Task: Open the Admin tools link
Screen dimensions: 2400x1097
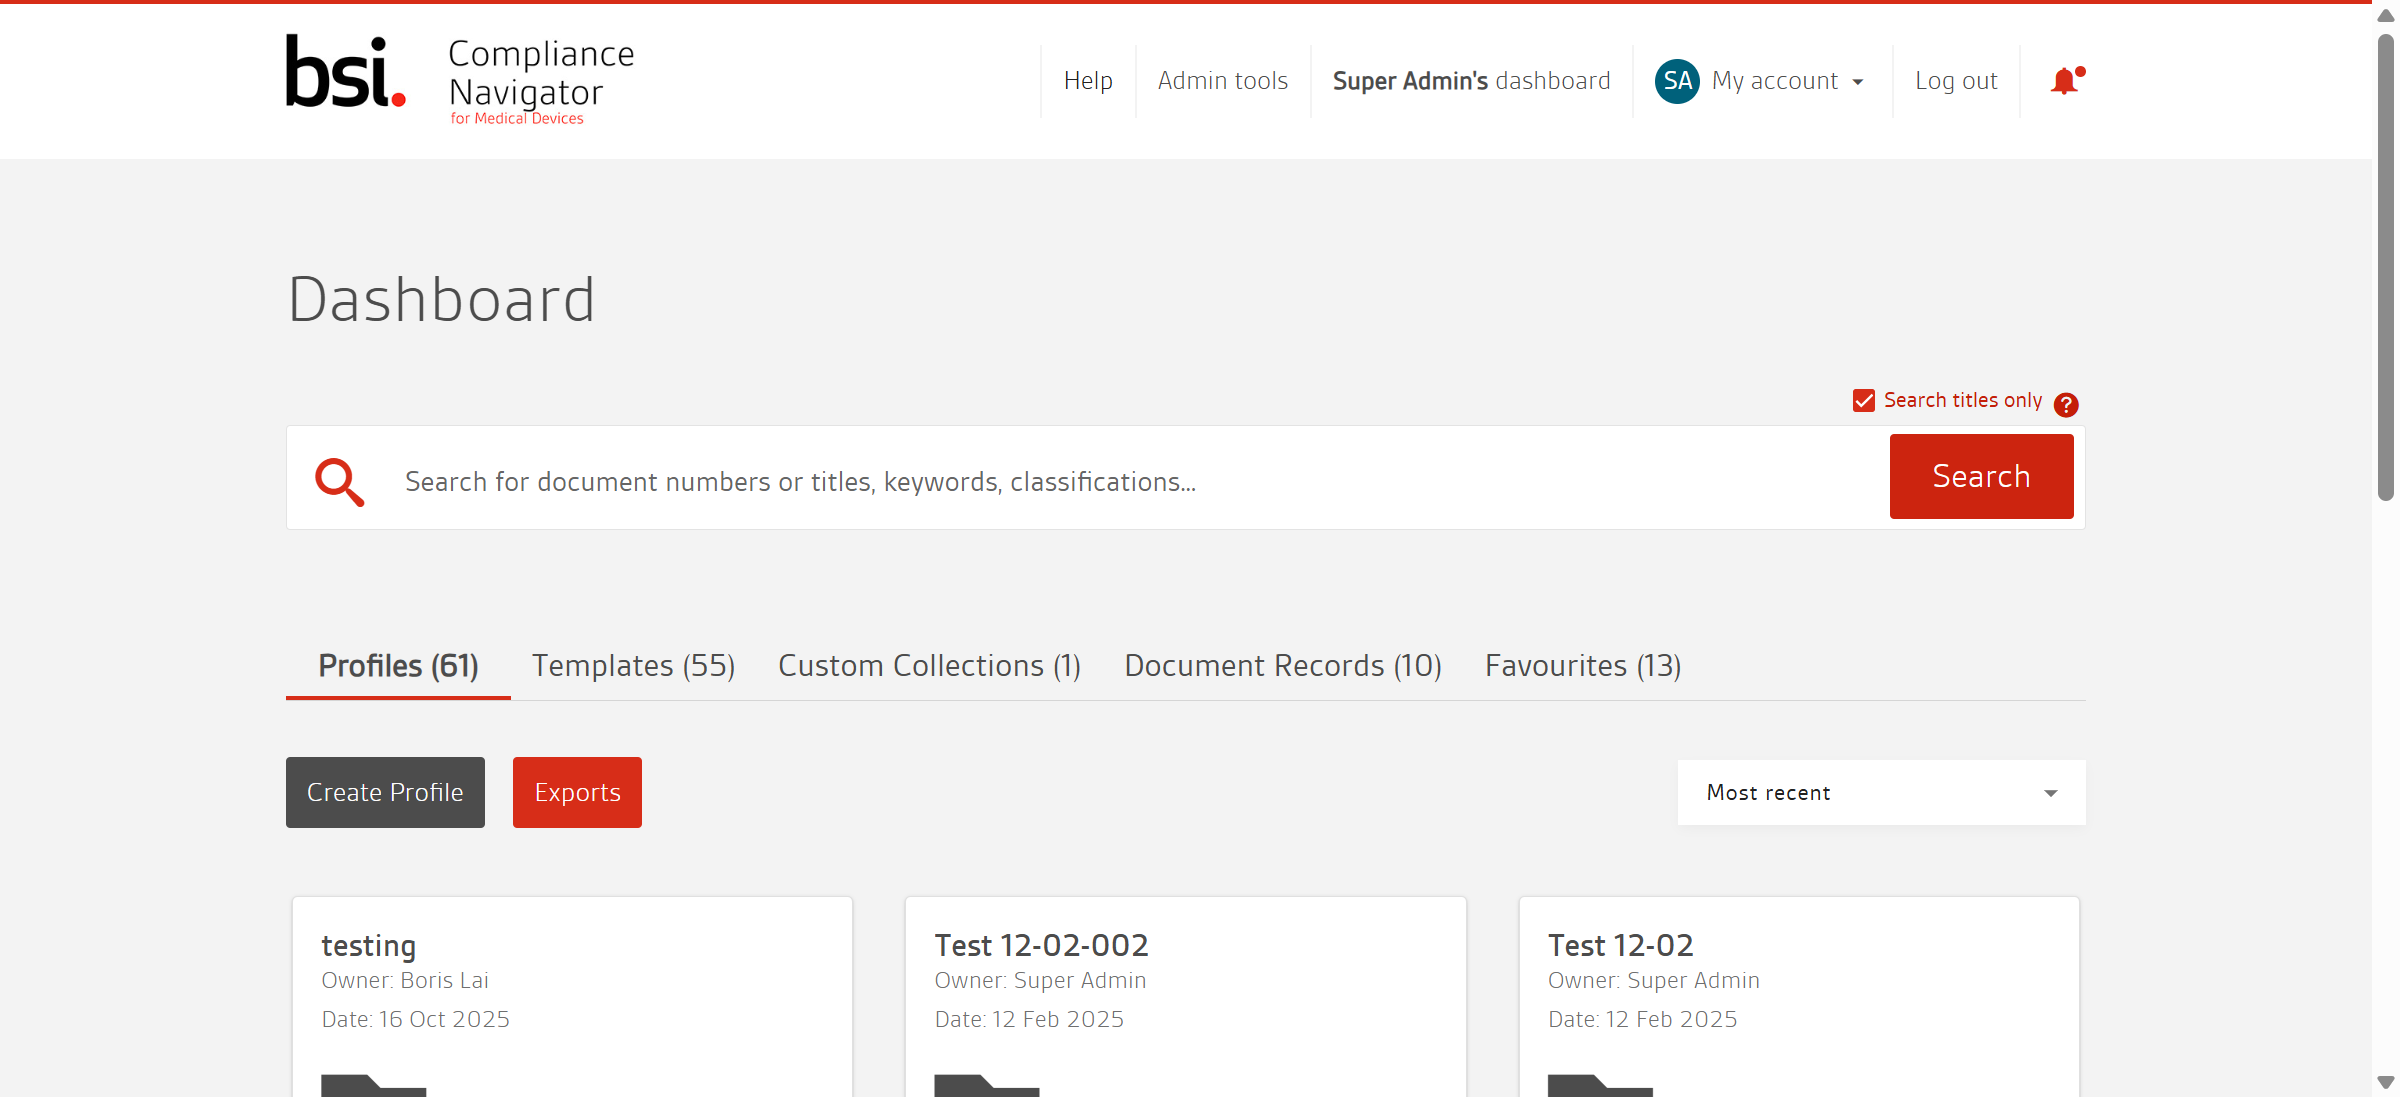Action: [1222, 81]
